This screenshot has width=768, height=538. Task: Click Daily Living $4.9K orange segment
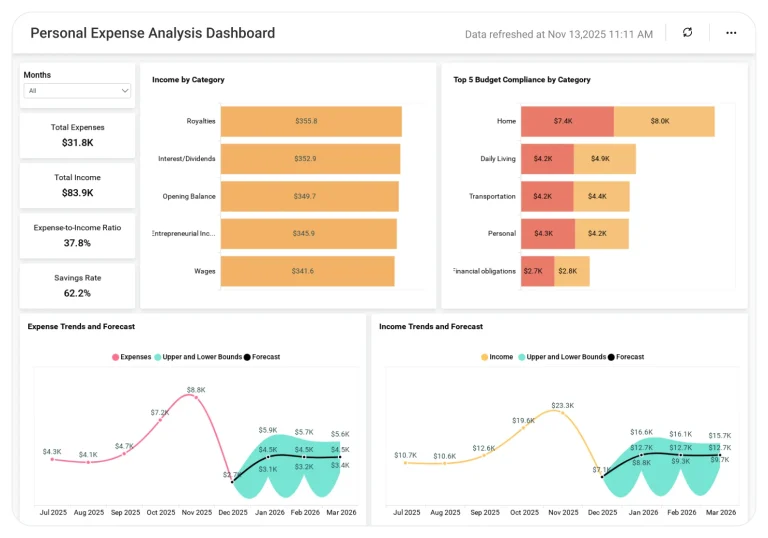[605, 159]
